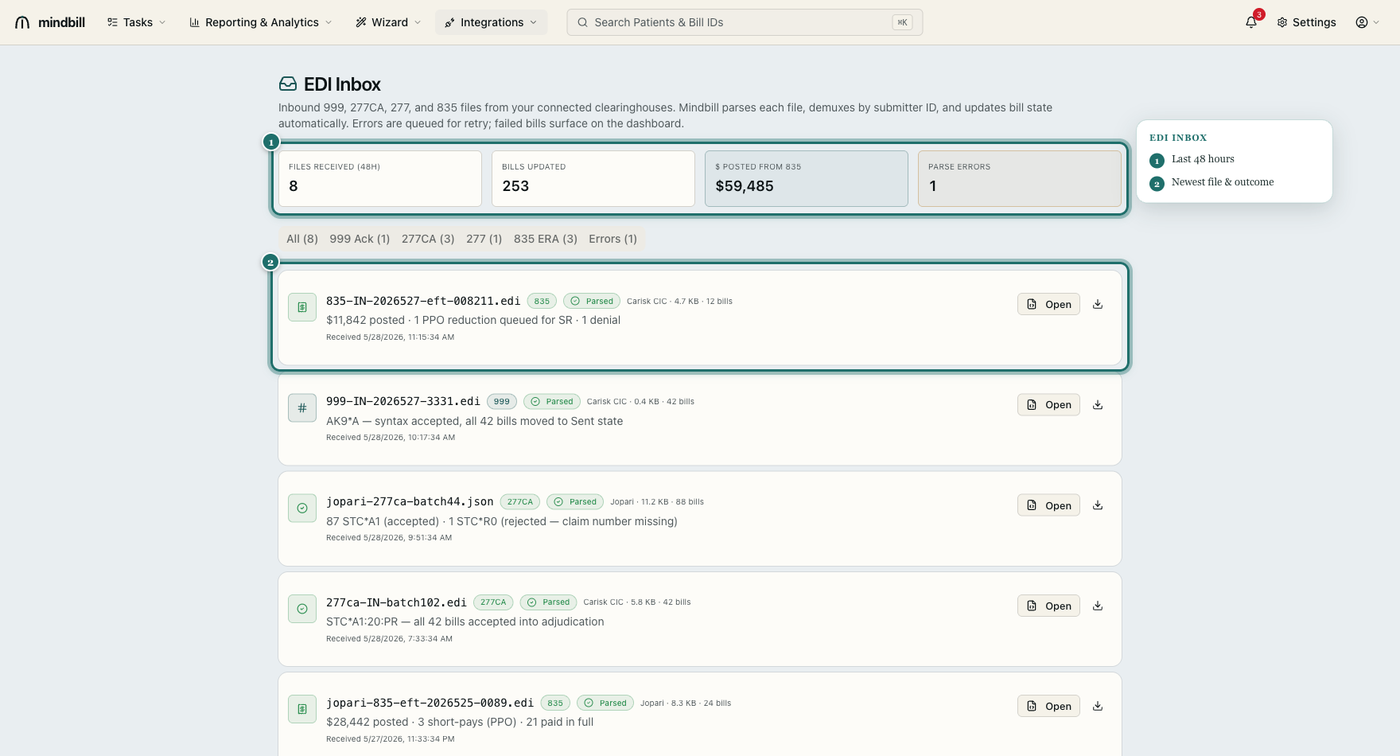The image size is (1400, 756).
Task: Click 'Last 48 hours' in EDI Inbox legend
Action: (x=1203, y=159)
